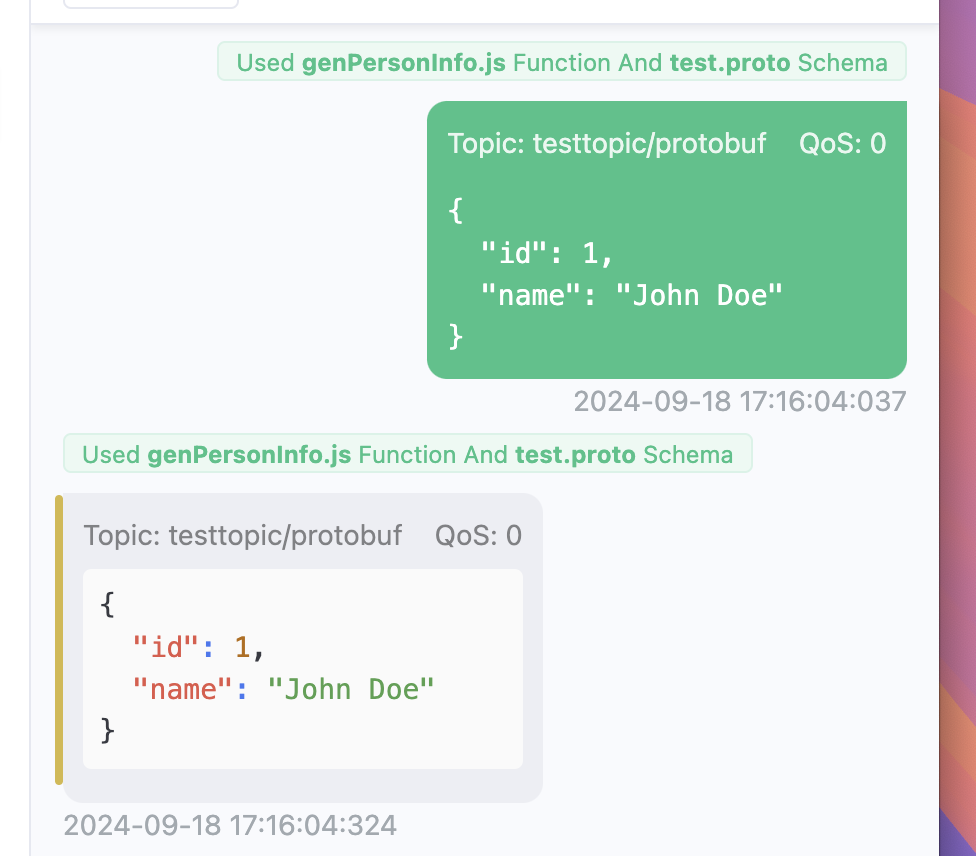Click the yellow color bar beside the received message

click(x=59, y=640)
